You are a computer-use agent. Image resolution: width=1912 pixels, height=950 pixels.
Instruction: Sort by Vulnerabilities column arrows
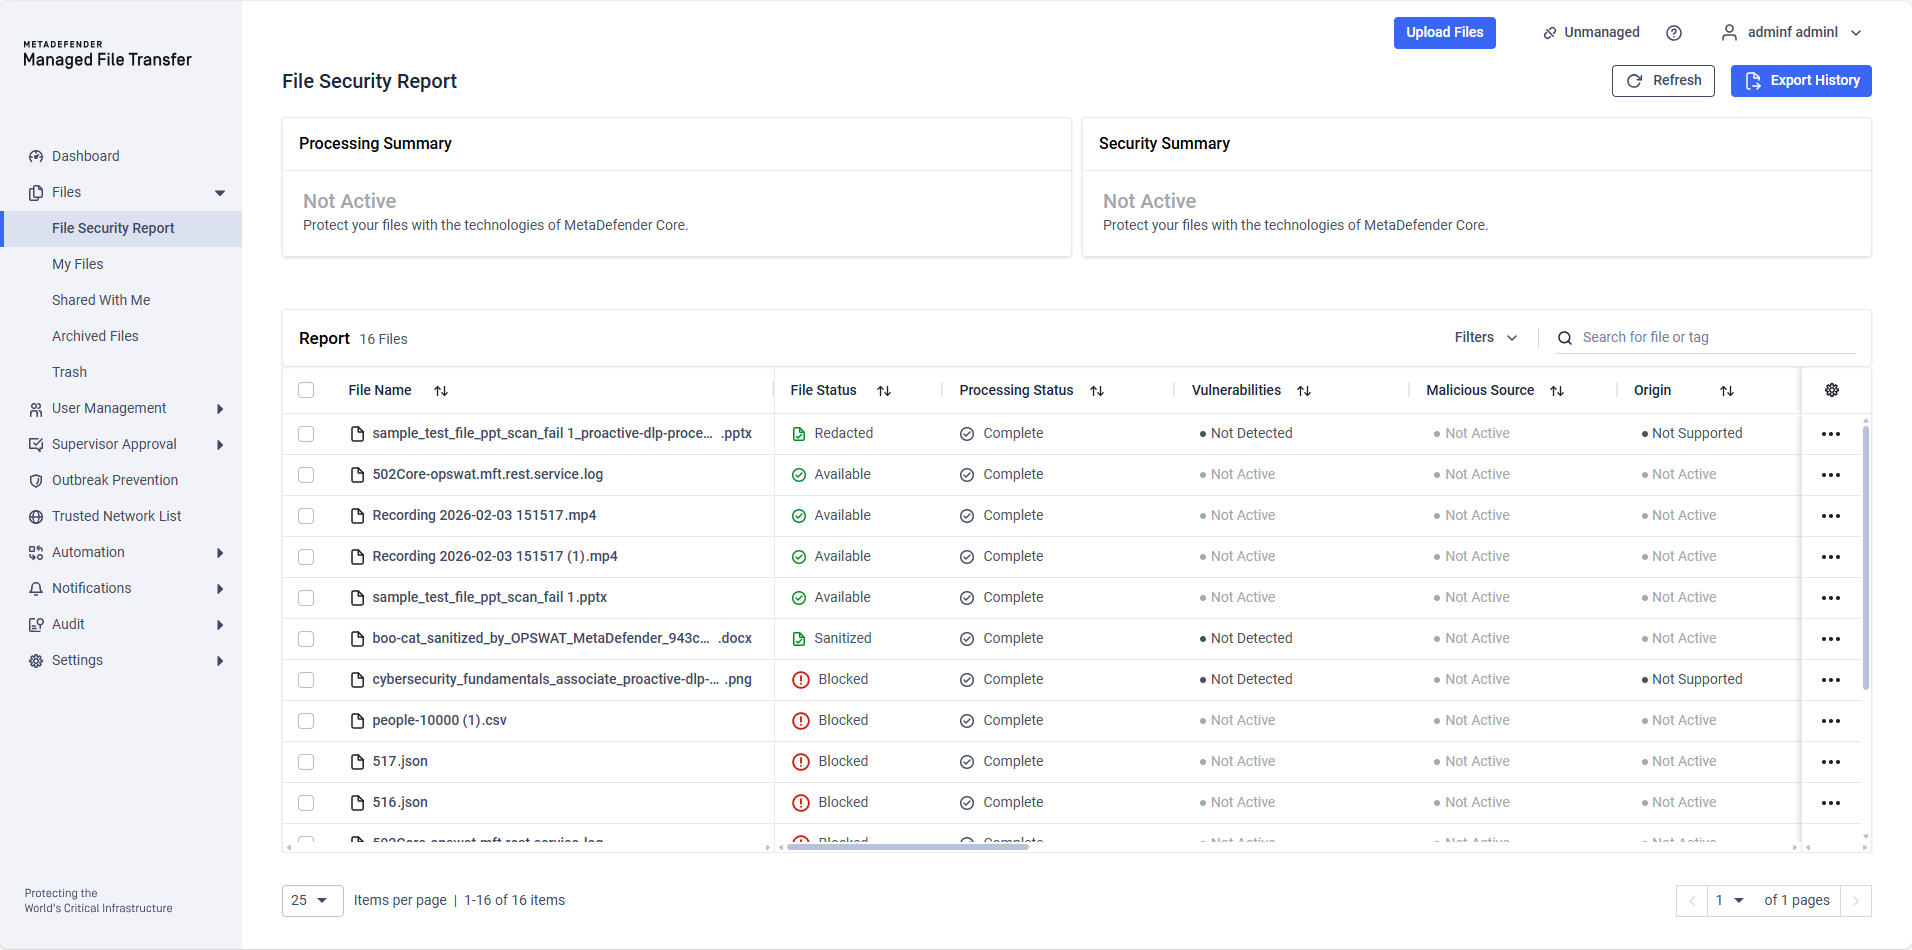click(x=1303, y=391)
